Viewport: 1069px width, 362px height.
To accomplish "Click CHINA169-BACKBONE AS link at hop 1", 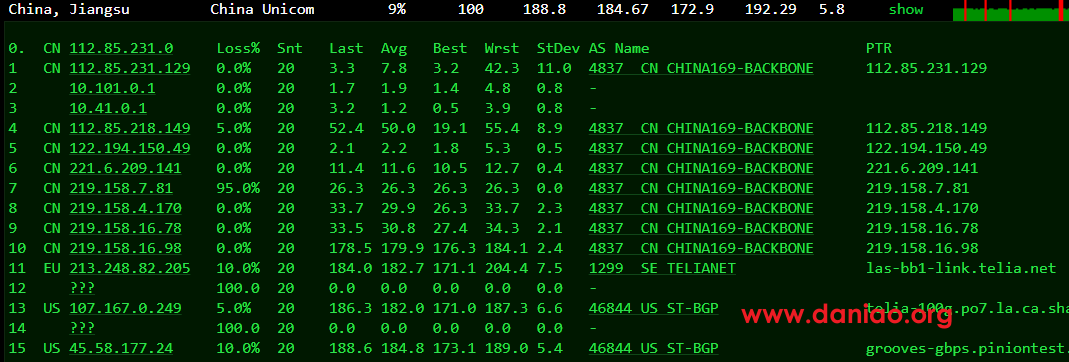I will tap(701, 68).
